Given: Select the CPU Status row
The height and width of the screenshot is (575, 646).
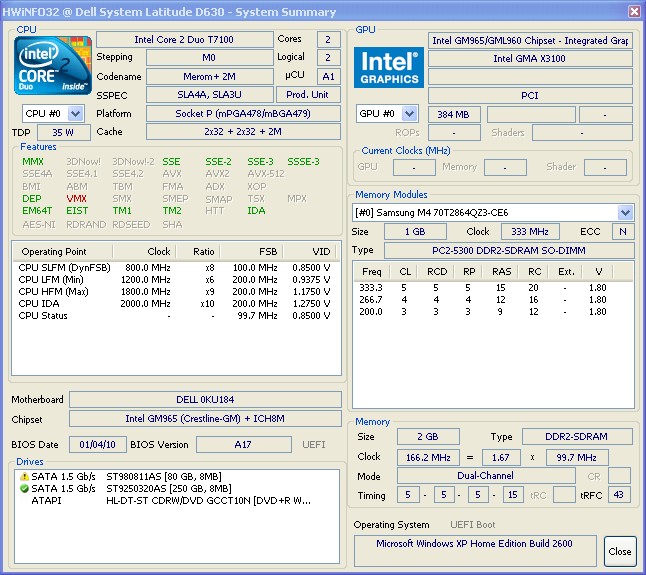Looking at the screenshot, I should 176,316.
